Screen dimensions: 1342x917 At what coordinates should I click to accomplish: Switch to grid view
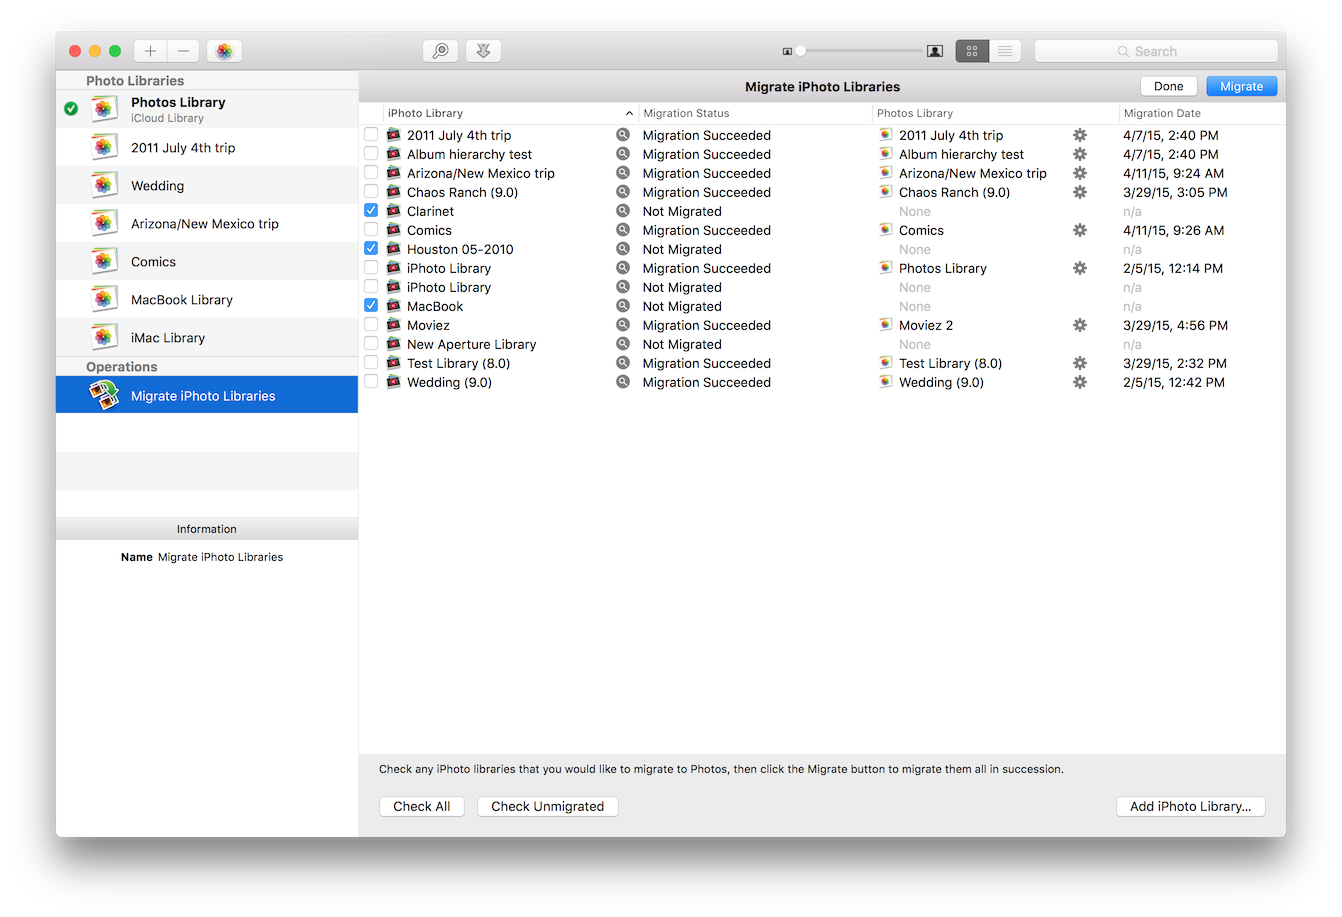972,51
